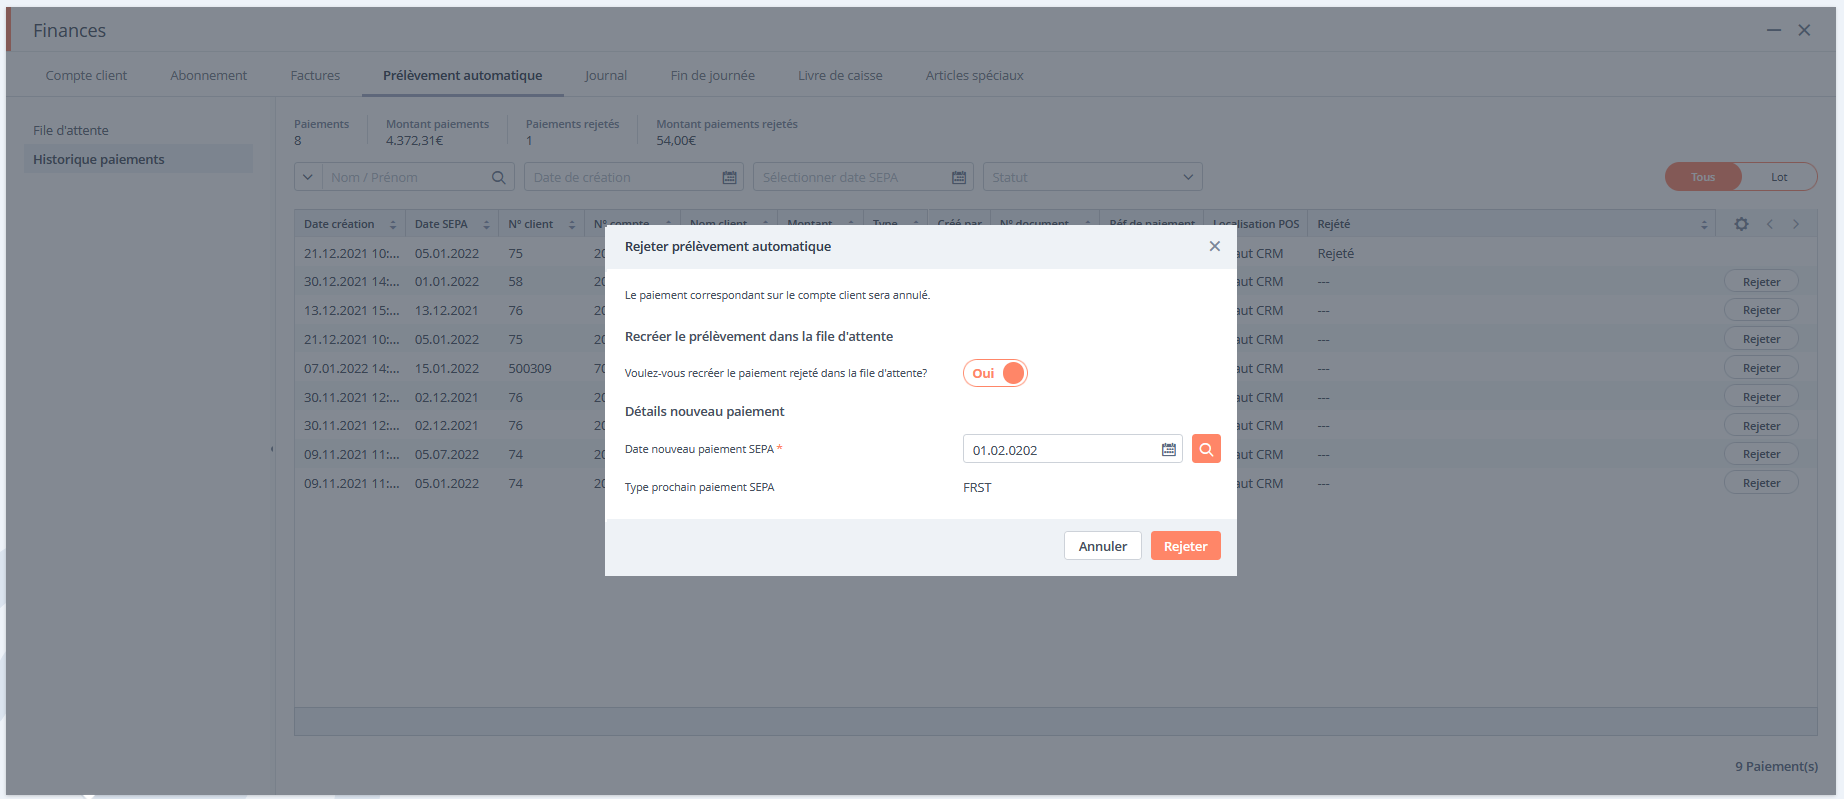Click Rejeter for row dated 30.12.2021
The height and width of the screenshot is (799, 1844).
[x=1761, y=282]
